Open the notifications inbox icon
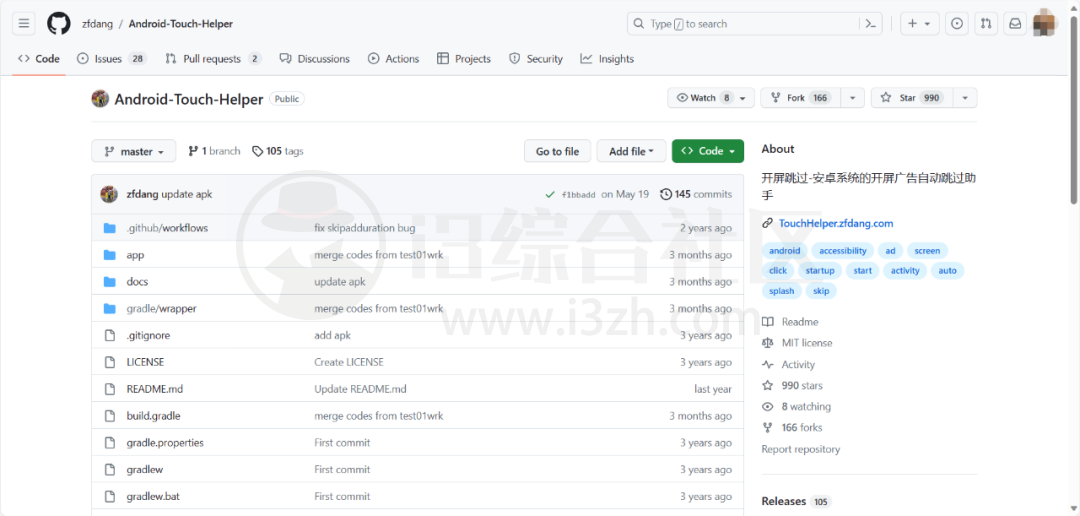 tap(1015, 23)
